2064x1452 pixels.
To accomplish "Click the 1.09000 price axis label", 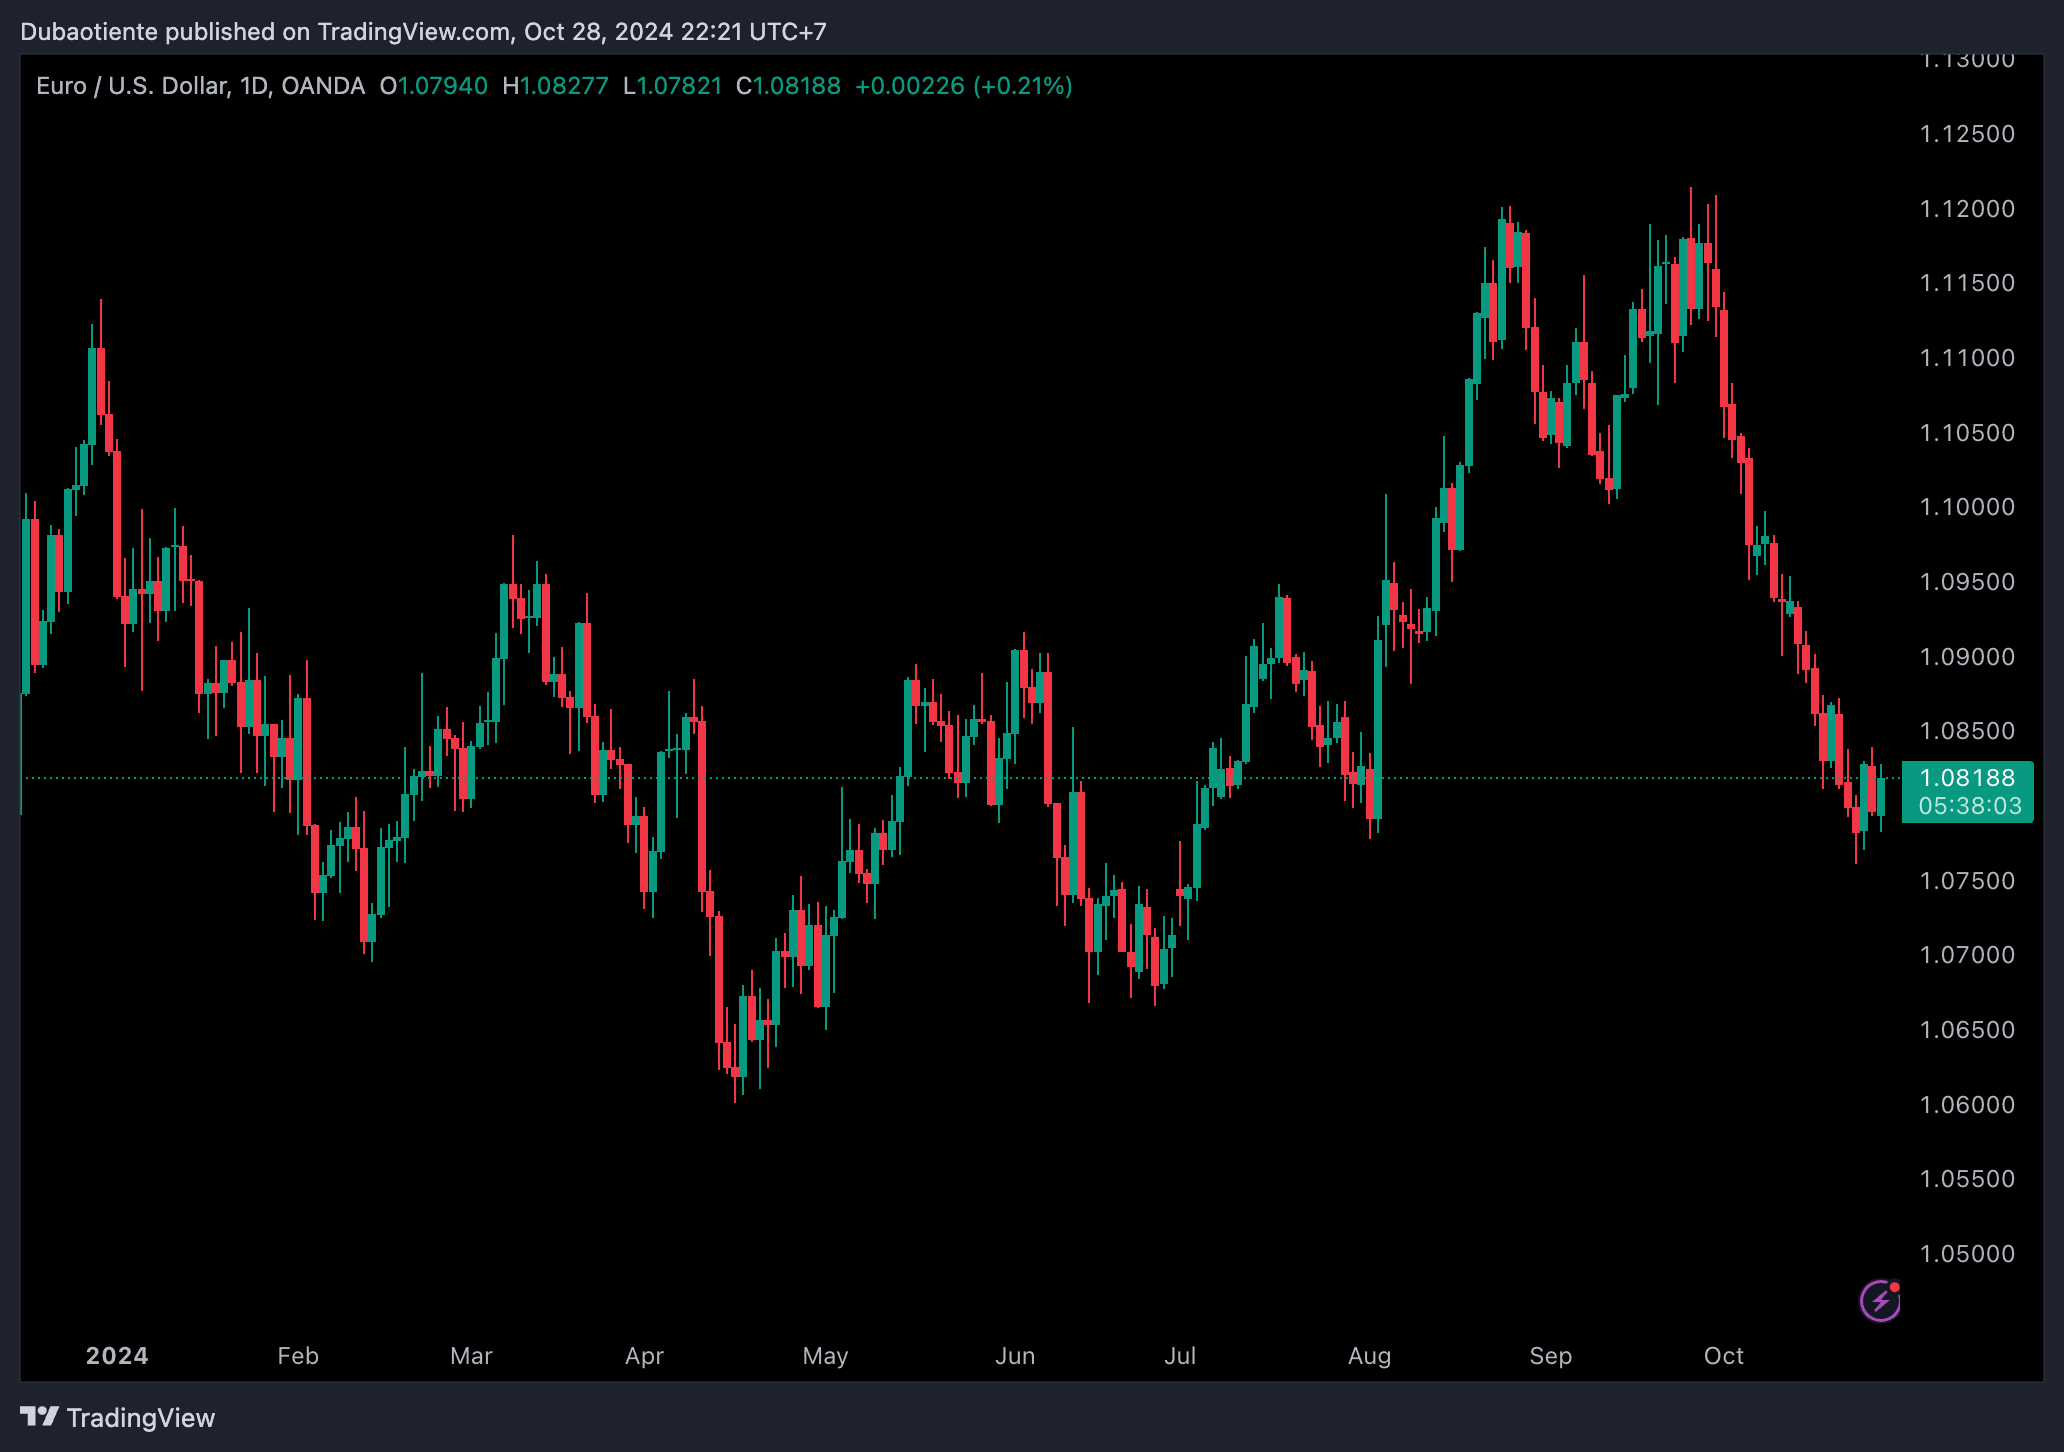I will point(1967,657).
